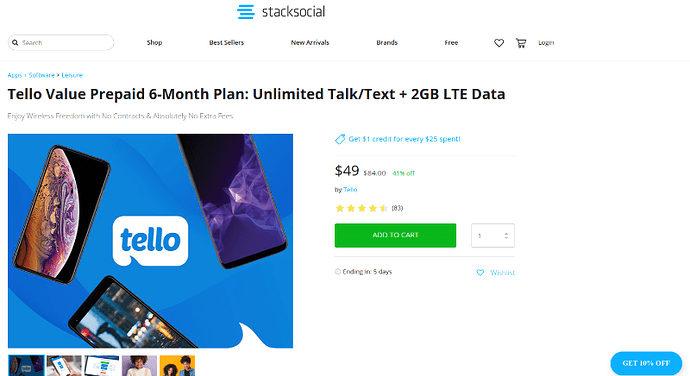Click the credit tag icon
Screen dimensions: 690x376
tap(340, 139)
